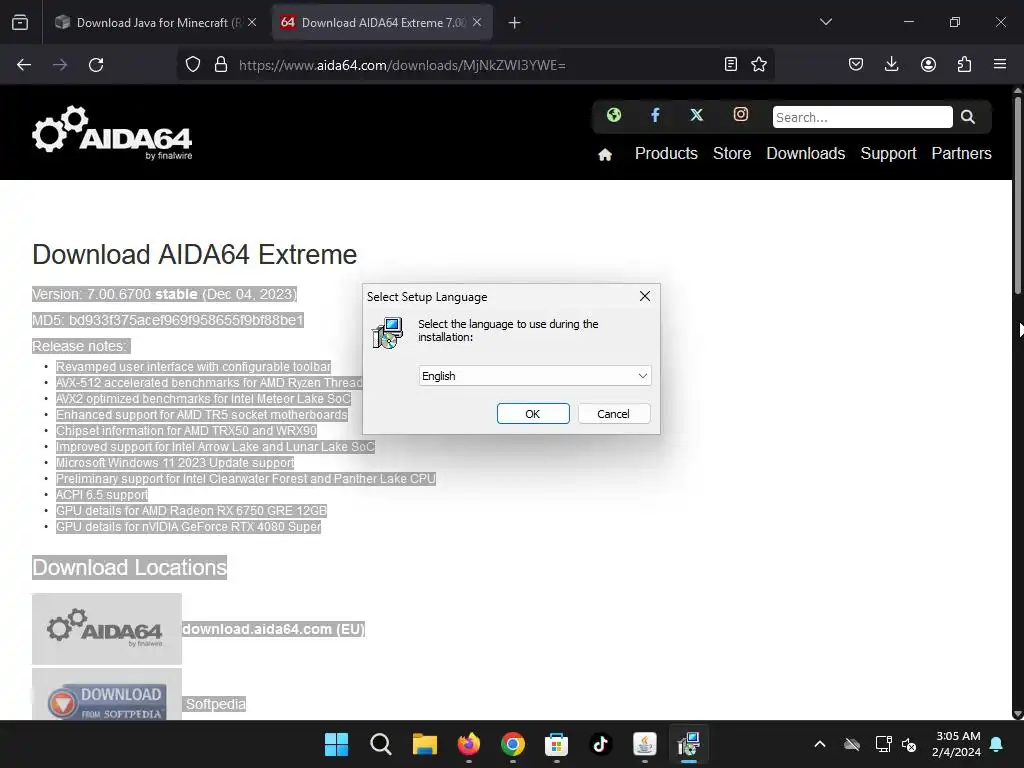Click the tracking protection shield icon
This screenshot has width=1024, height=768.
pyautogui.click(x=193, y=65)
